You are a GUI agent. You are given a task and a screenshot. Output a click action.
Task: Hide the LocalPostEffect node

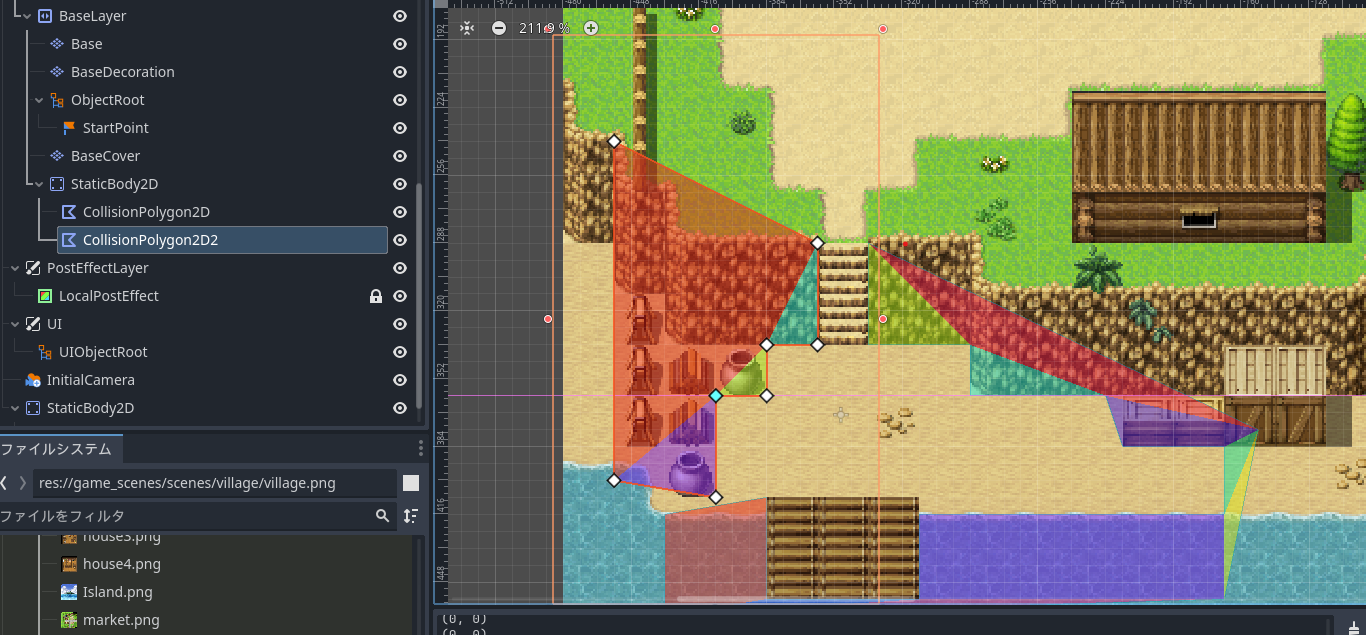(x=400, y=296)
